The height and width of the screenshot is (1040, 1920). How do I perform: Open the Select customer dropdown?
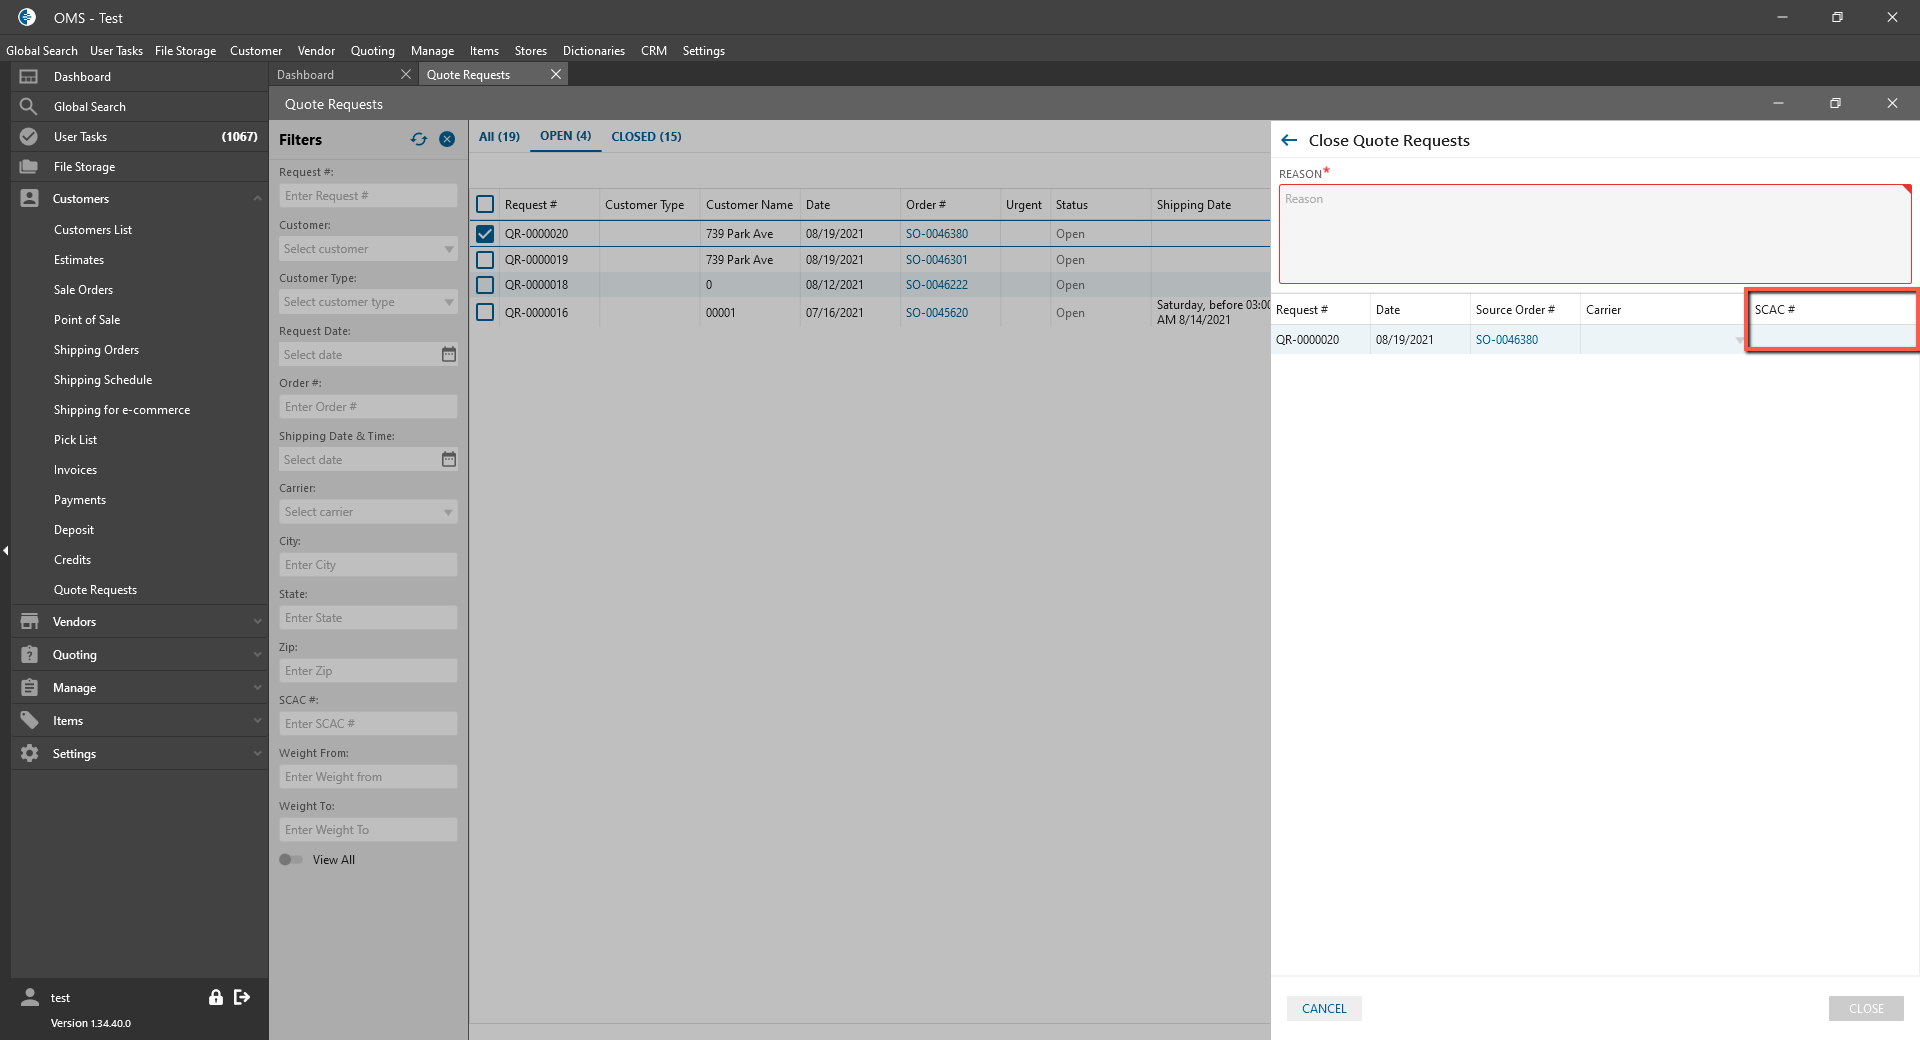click(x=367, y=249)
